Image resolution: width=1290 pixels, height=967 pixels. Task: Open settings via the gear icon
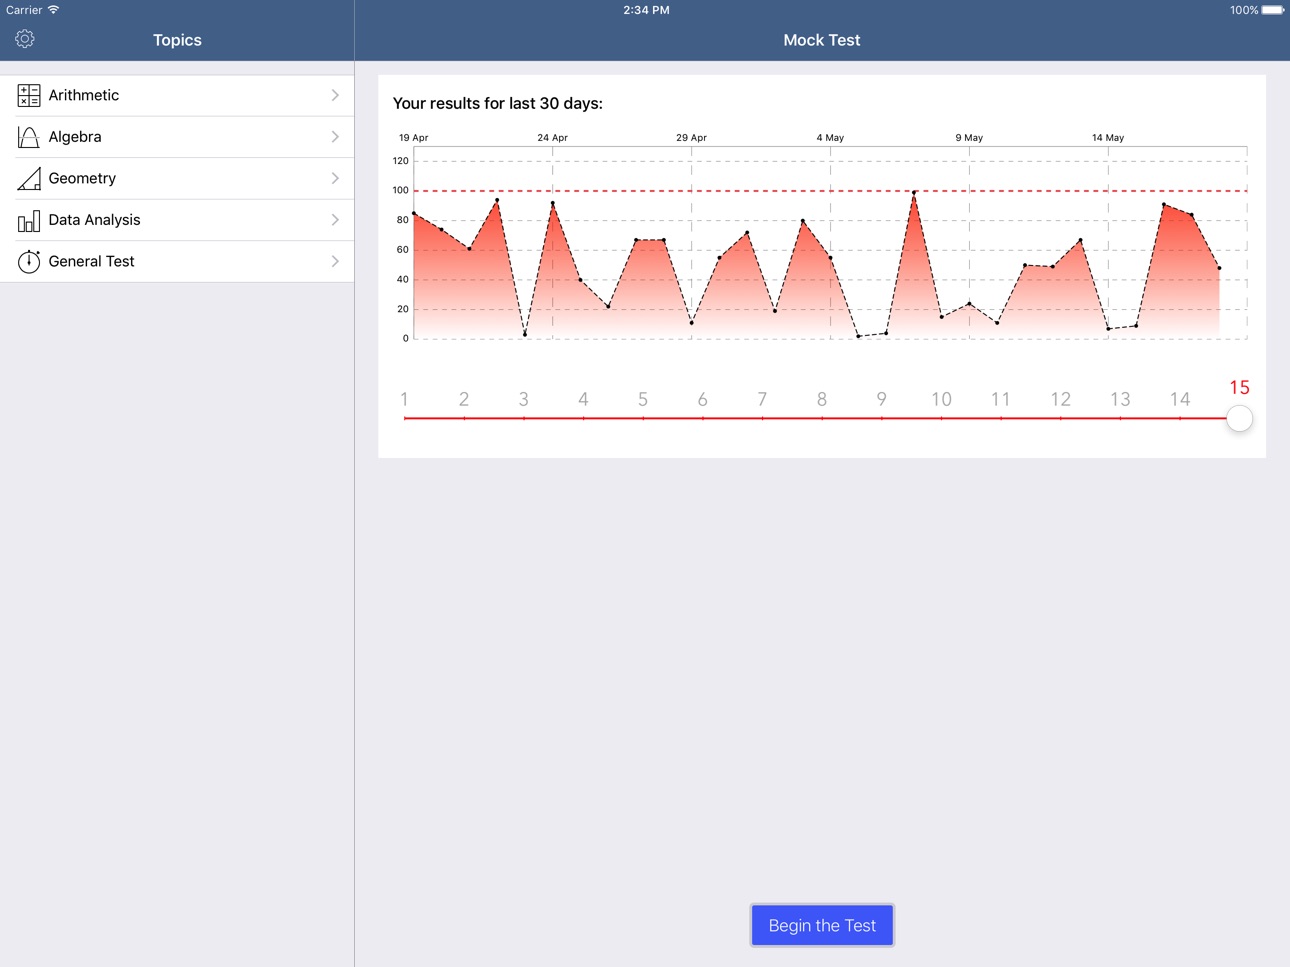(25, 39)
